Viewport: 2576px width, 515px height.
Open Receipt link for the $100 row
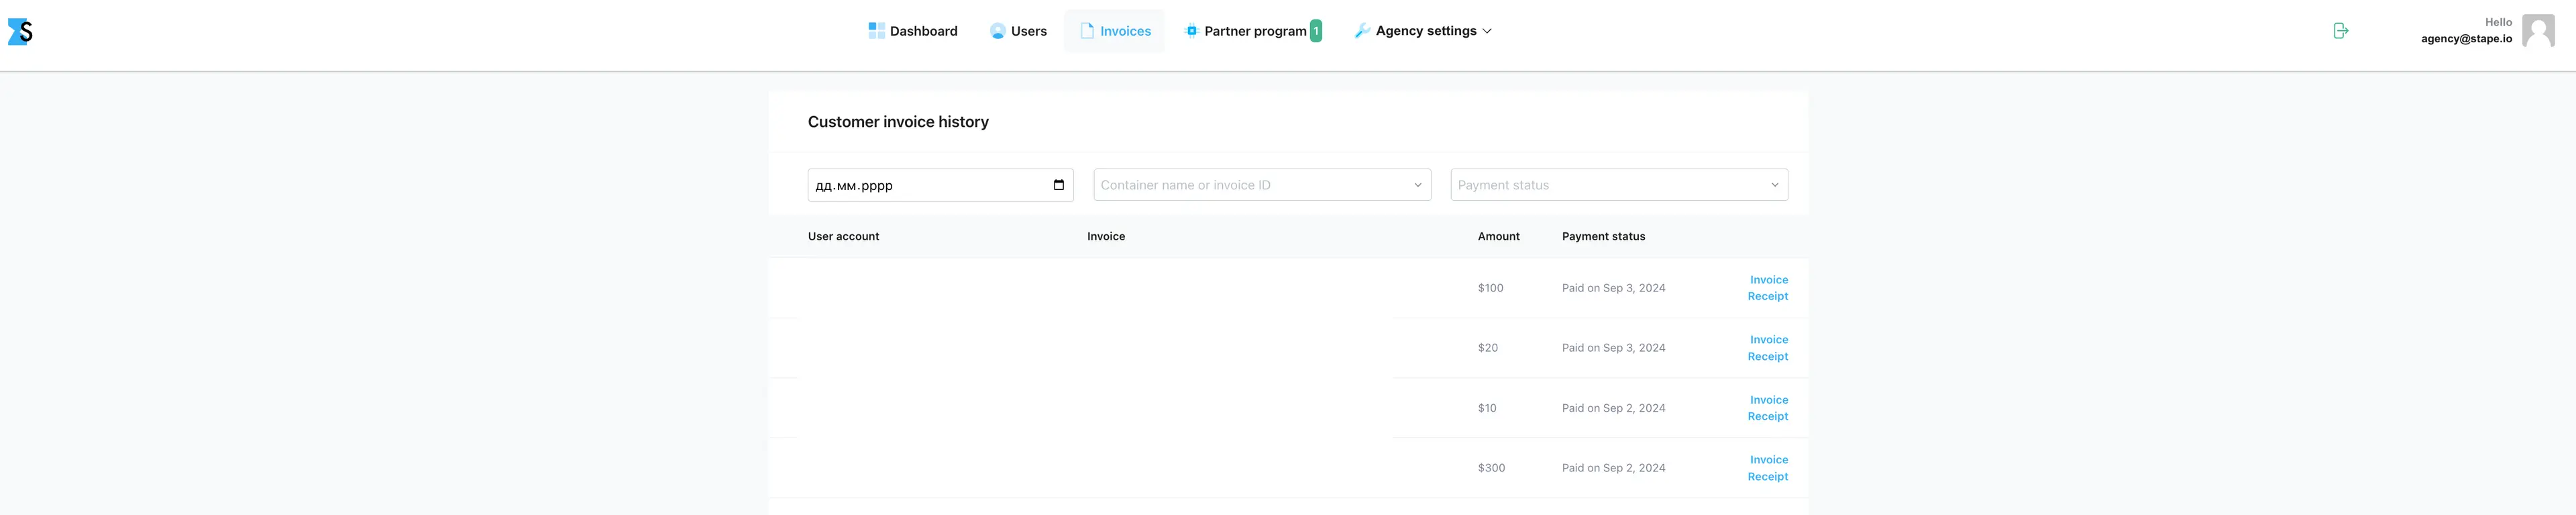coord(1768,296)
